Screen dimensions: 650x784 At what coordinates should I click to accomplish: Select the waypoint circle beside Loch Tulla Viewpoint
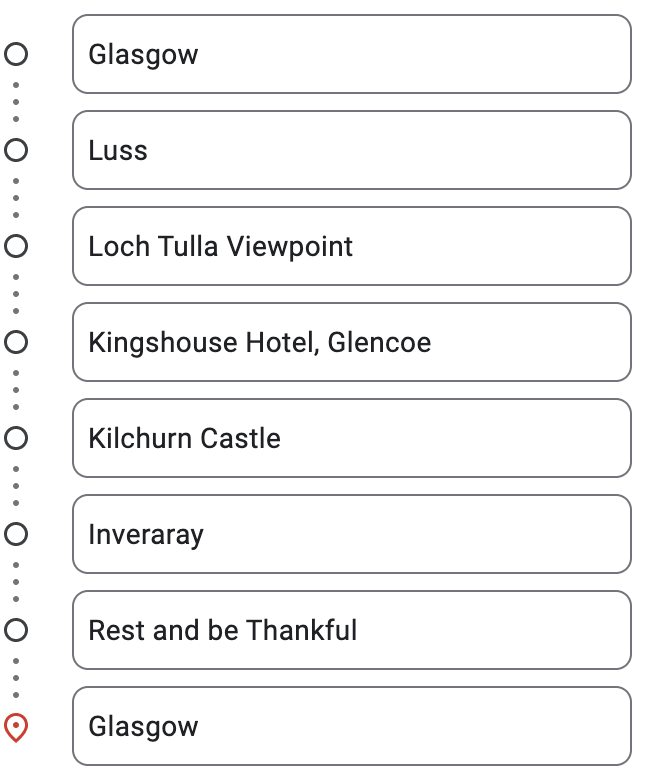16,246
